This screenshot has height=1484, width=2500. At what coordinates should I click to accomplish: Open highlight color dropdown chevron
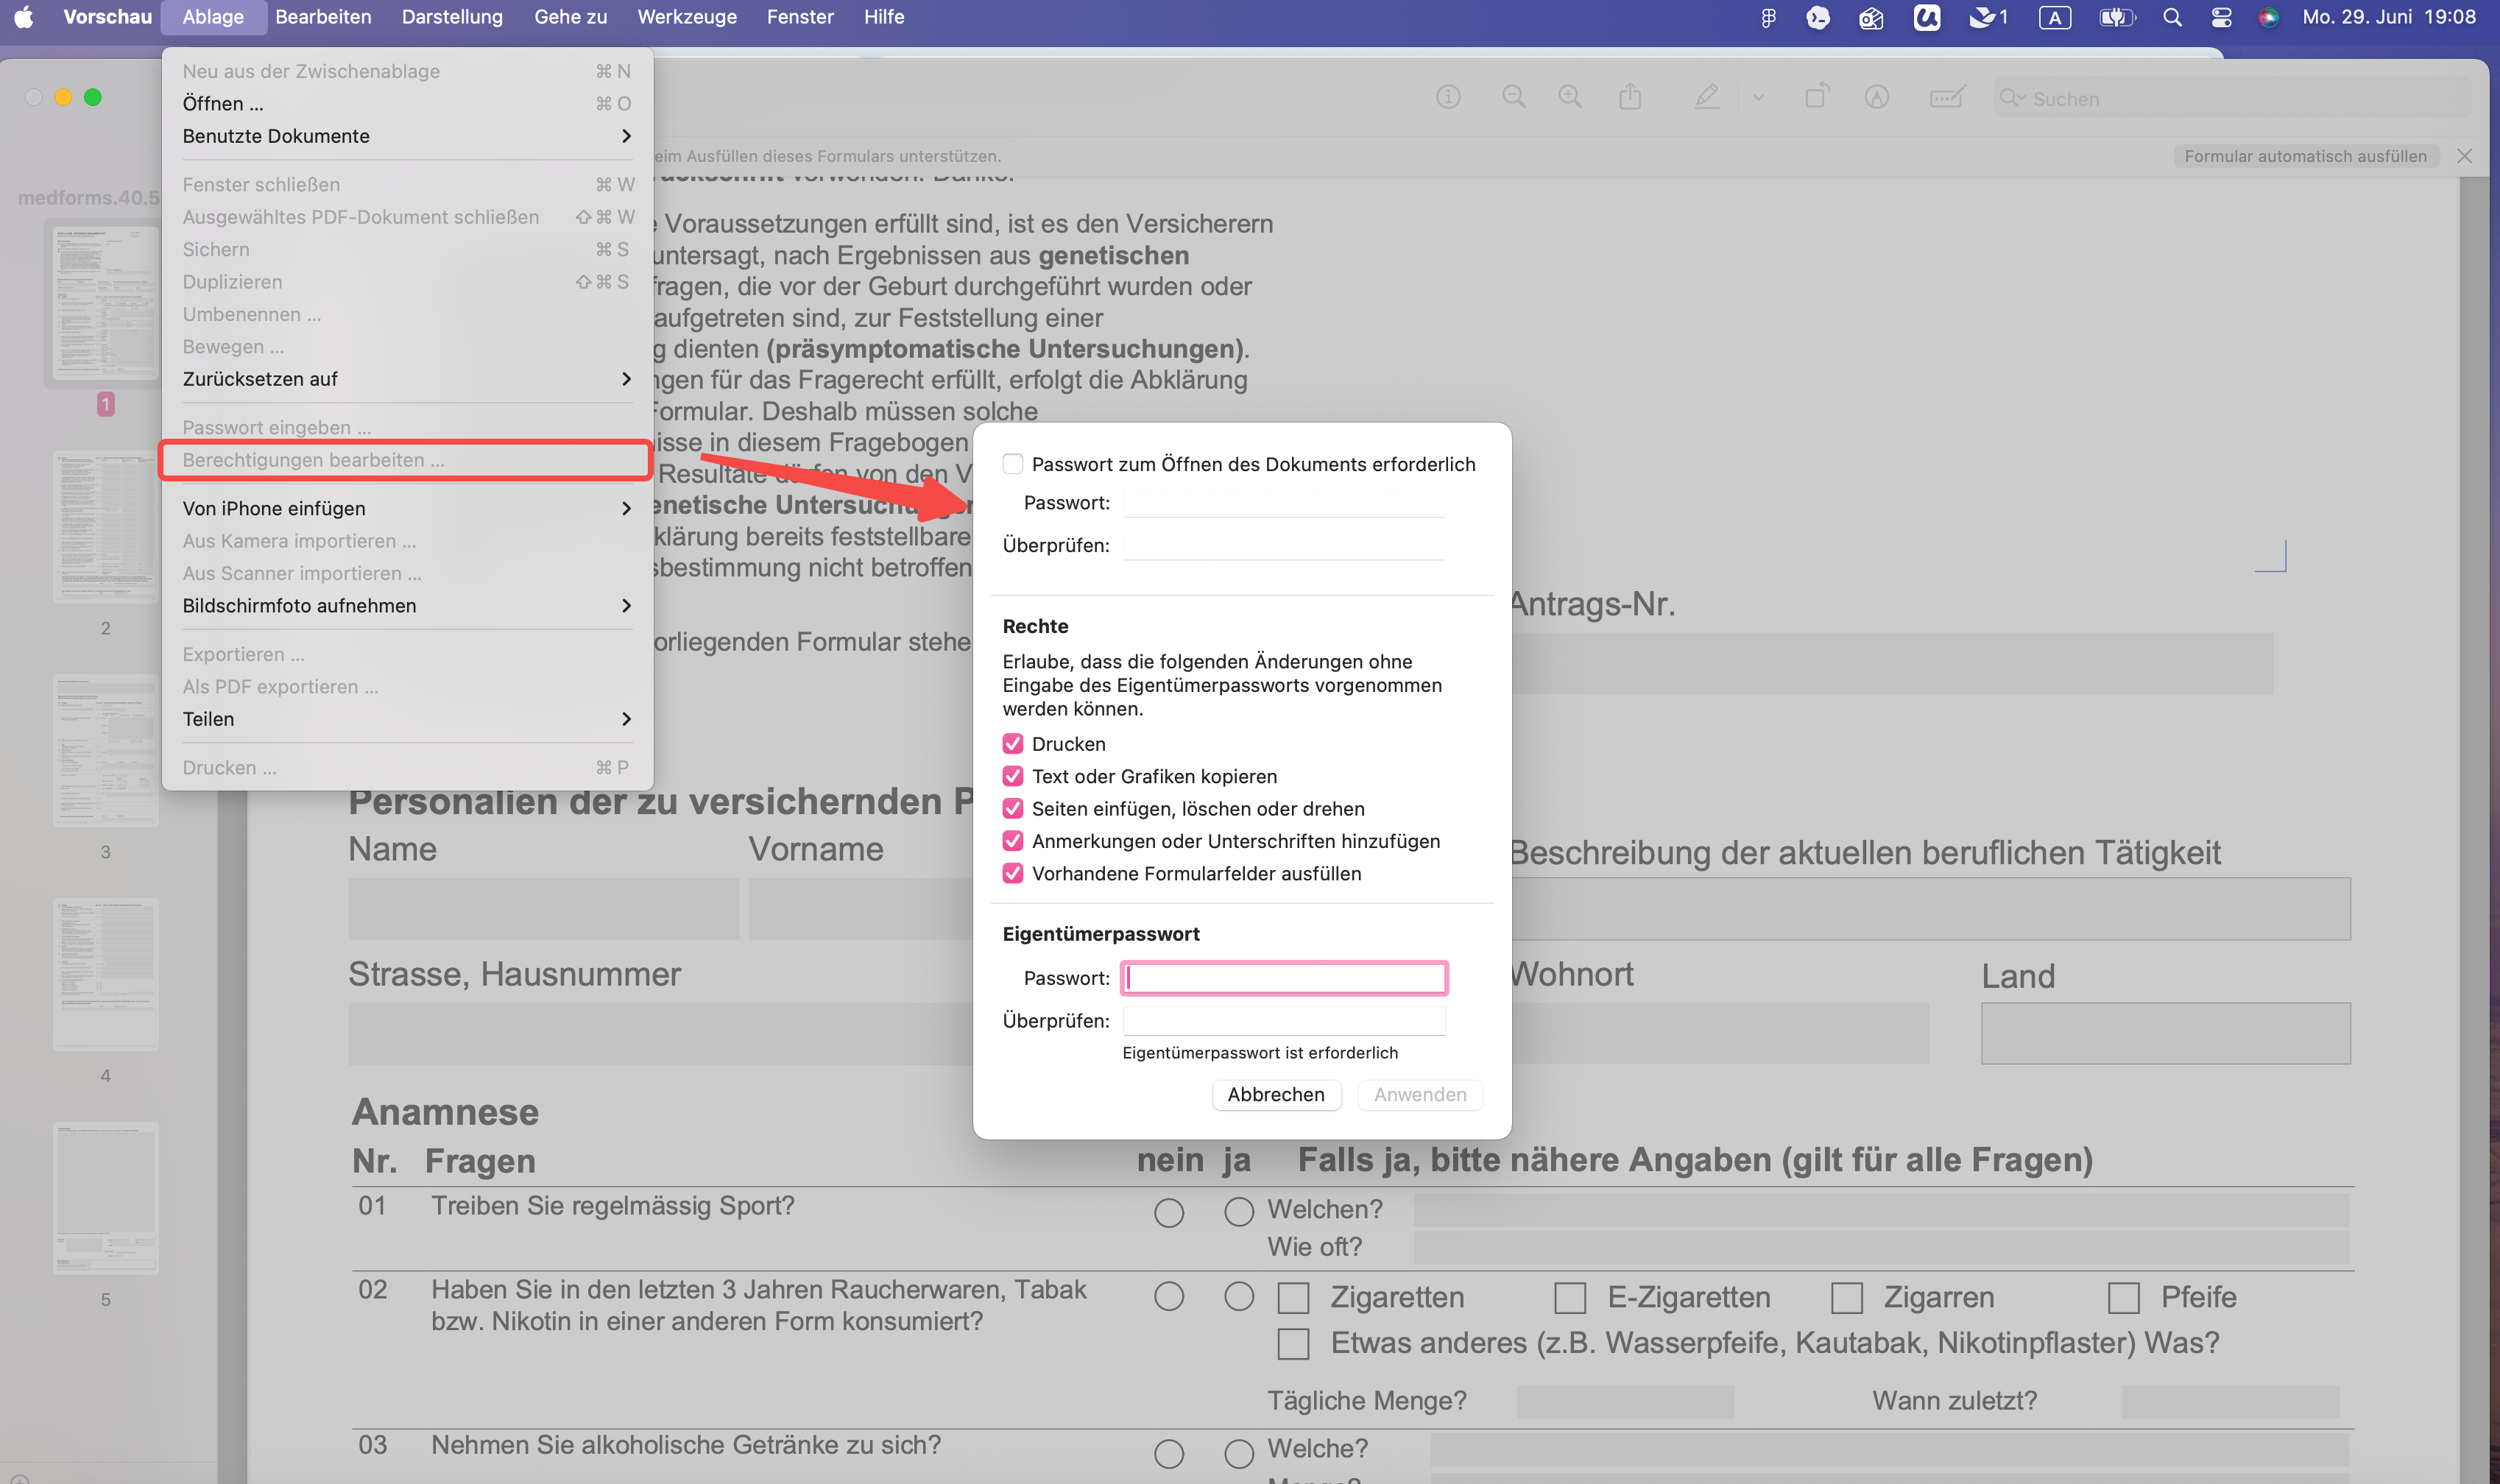[x=1757, y=98]
